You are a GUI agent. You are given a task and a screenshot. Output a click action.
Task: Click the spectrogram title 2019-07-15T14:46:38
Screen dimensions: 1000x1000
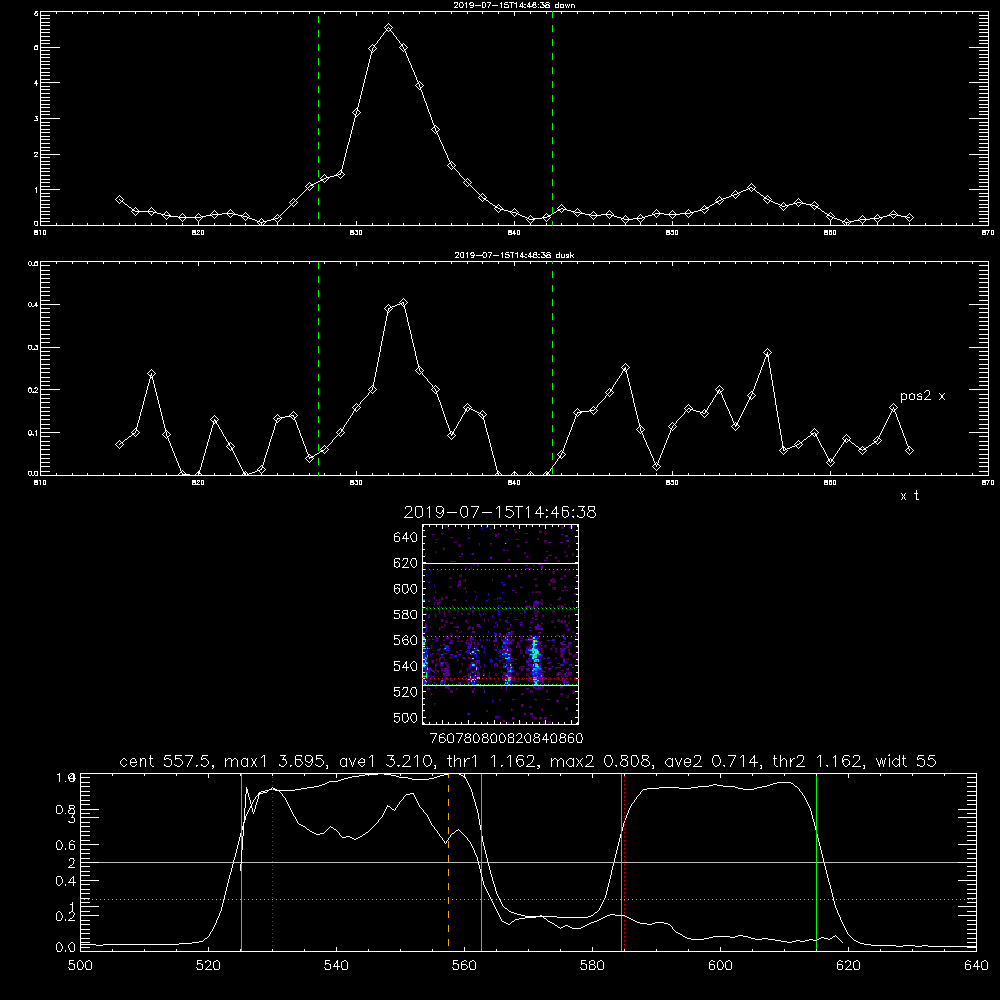tap(500, 512)
